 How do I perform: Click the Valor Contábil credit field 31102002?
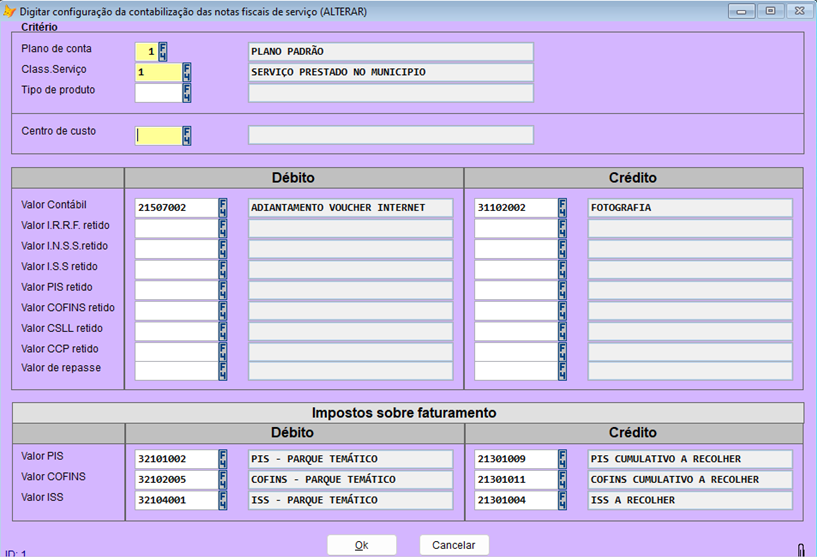[x=515, y=208]
